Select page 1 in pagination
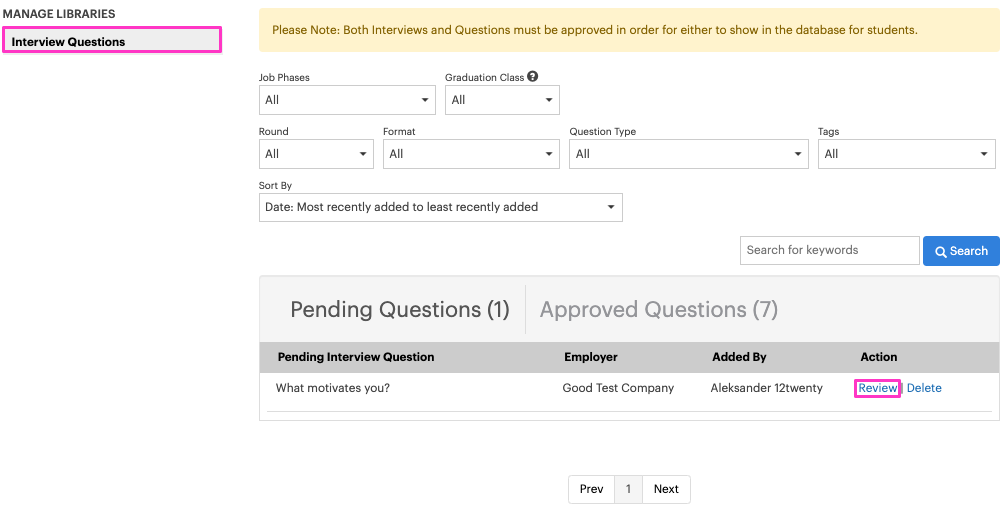The image size is (1006, 520). 628,489
